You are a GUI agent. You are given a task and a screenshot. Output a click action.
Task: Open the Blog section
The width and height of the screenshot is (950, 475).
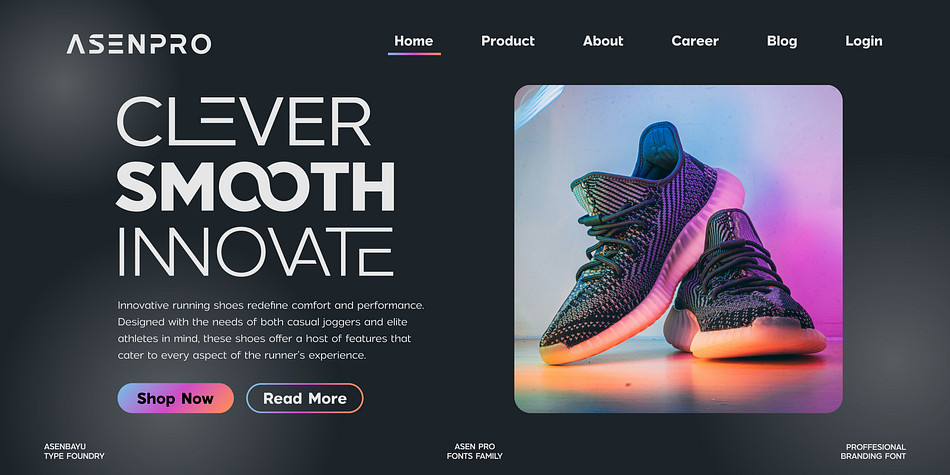pos(782,41)
